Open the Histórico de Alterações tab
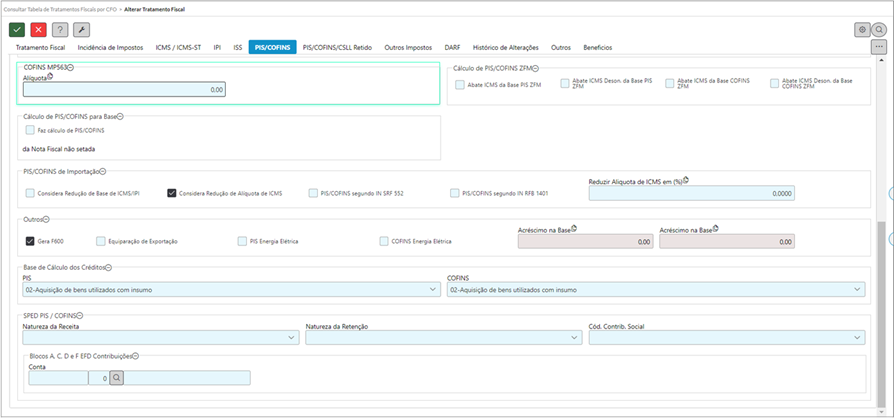This screenshot has height=418, width=894. [506, 47]
